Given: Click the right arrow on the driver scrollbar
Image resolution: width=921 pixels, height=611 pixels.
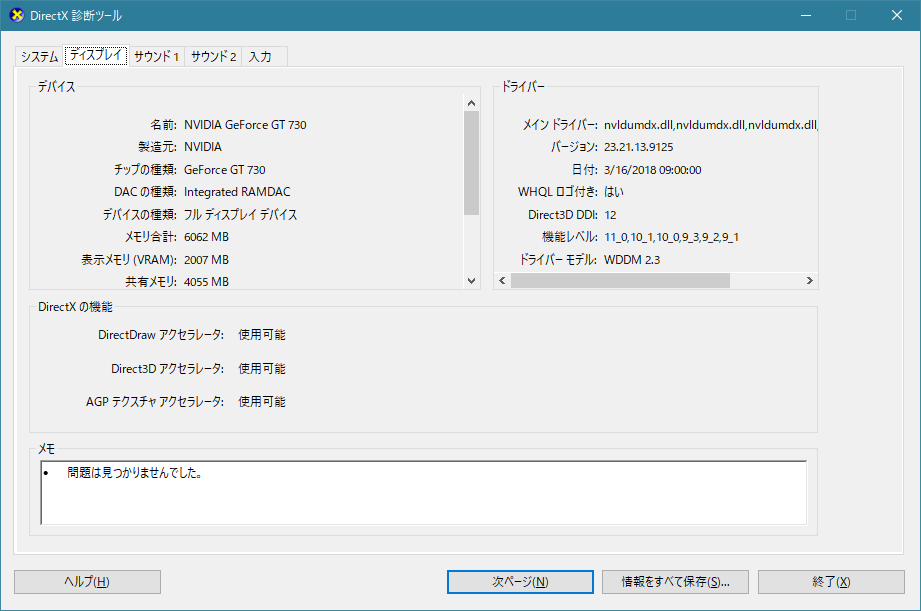Looking at the screenshot, I should point(810,280).
